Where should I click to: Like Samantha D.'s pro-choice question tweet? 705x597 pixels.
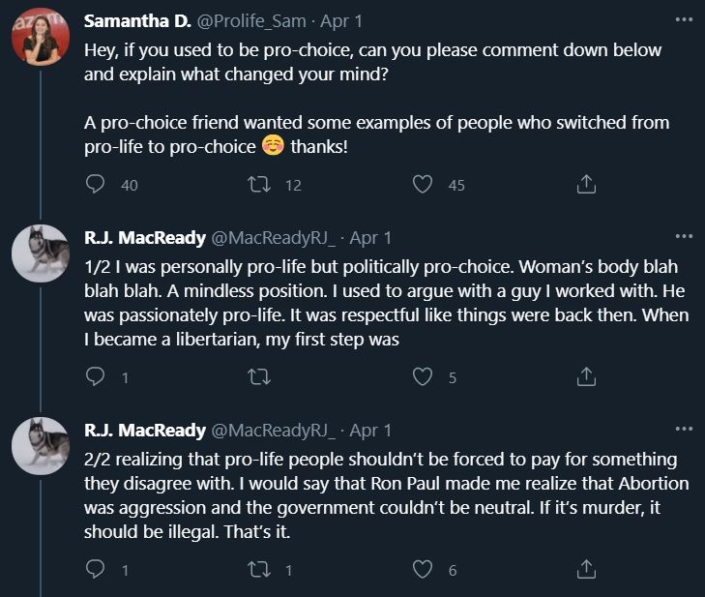(x=423, y=184)
